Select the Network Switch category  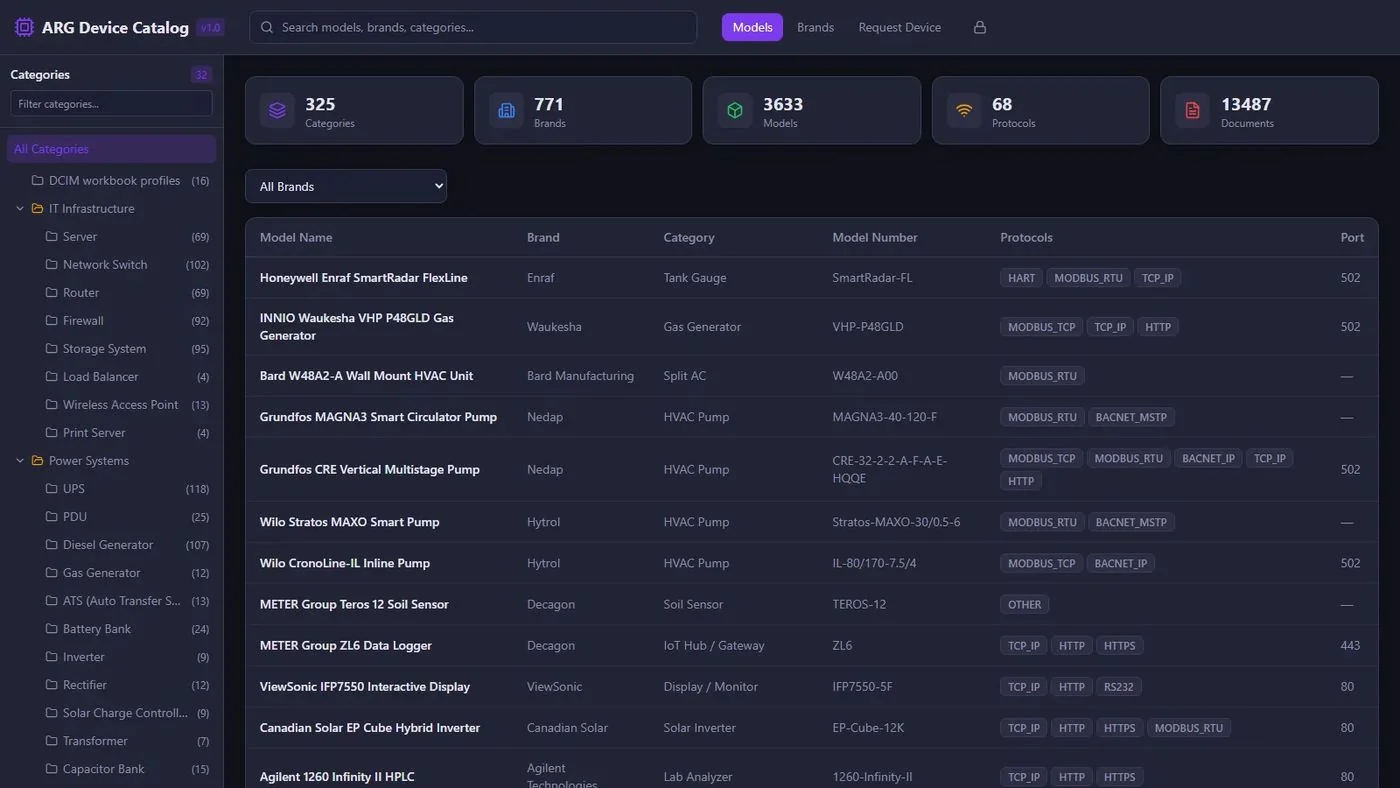point(111,265)
